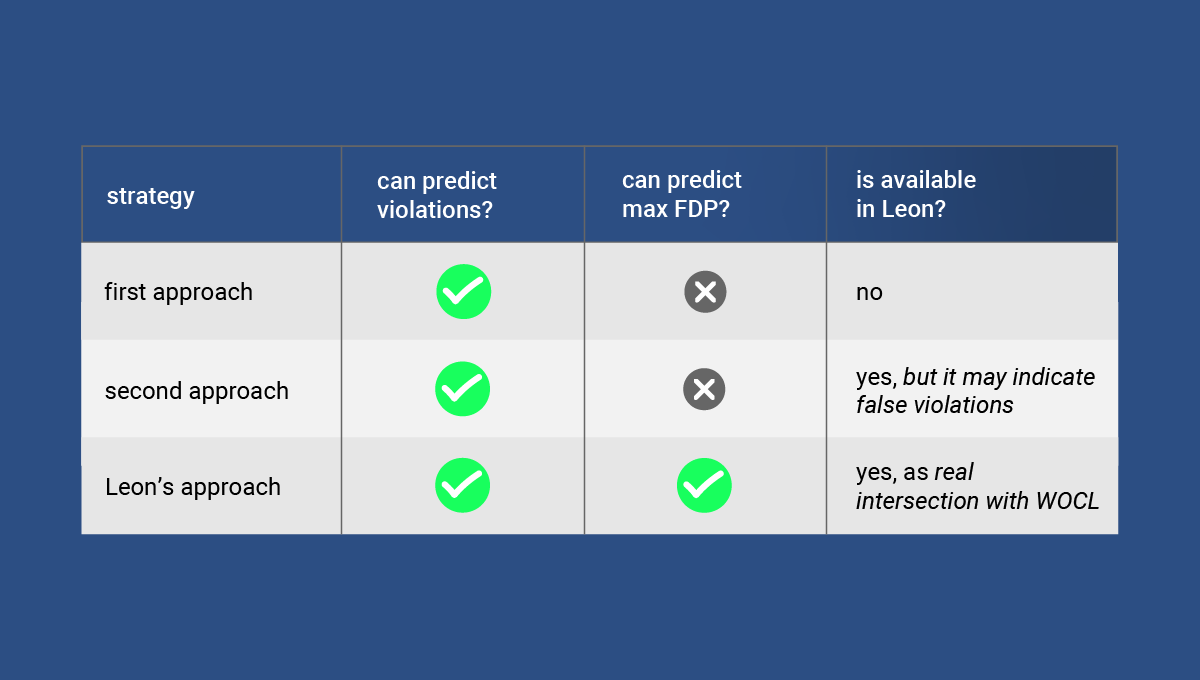Image resolution: width=1200 pixels, height=680 pixels.
Task: Select the 'can predict violations?' header
Action: (x=437, y=195)
